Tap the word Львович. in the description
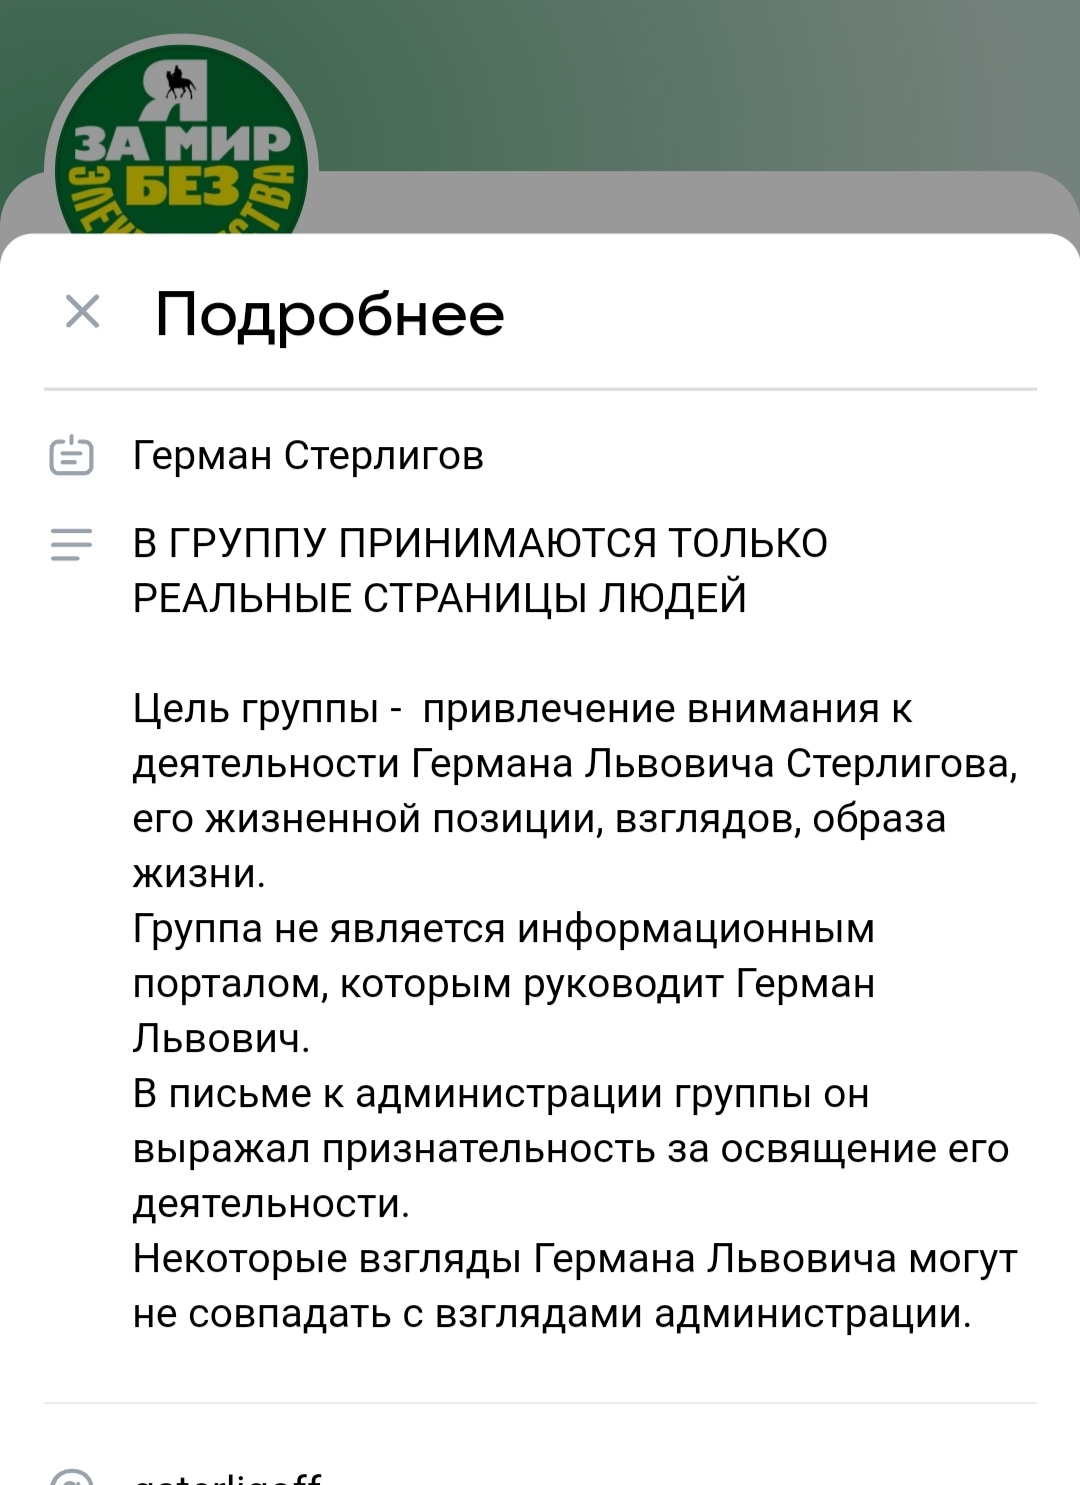 coord(221,1039)
